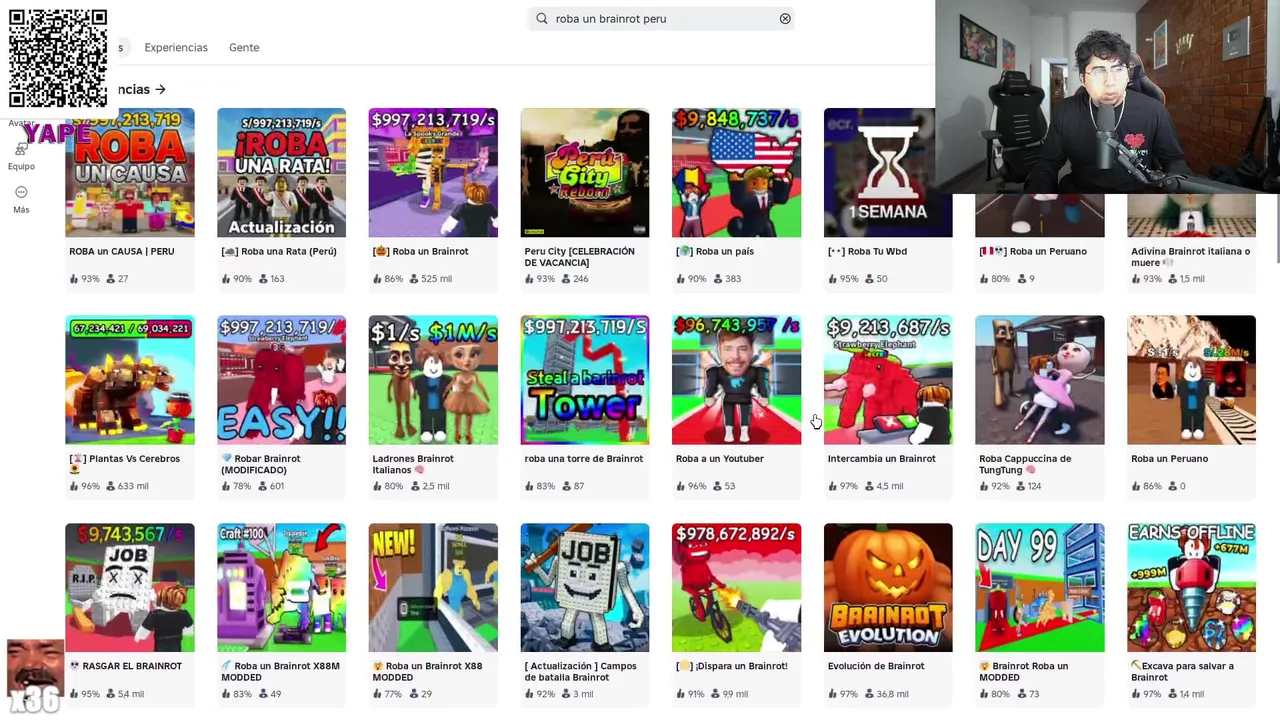The height and width of the screenshot is (720, 1280).
Task: Open the Roba una Rata thumbnail
Action: pos(281,172)
